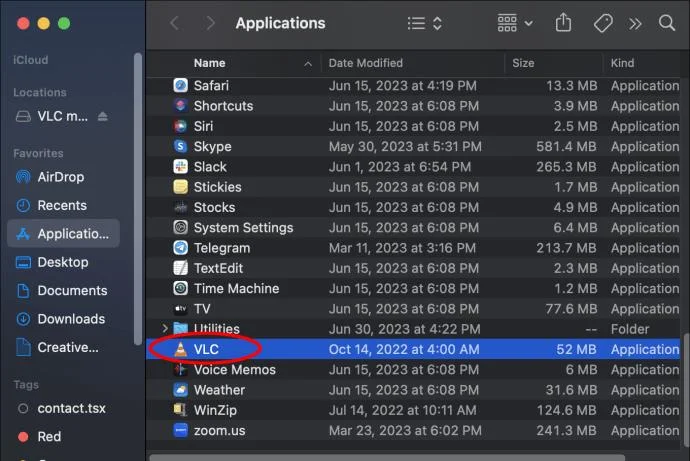Select the Skype app icon

tap(180, 146)
